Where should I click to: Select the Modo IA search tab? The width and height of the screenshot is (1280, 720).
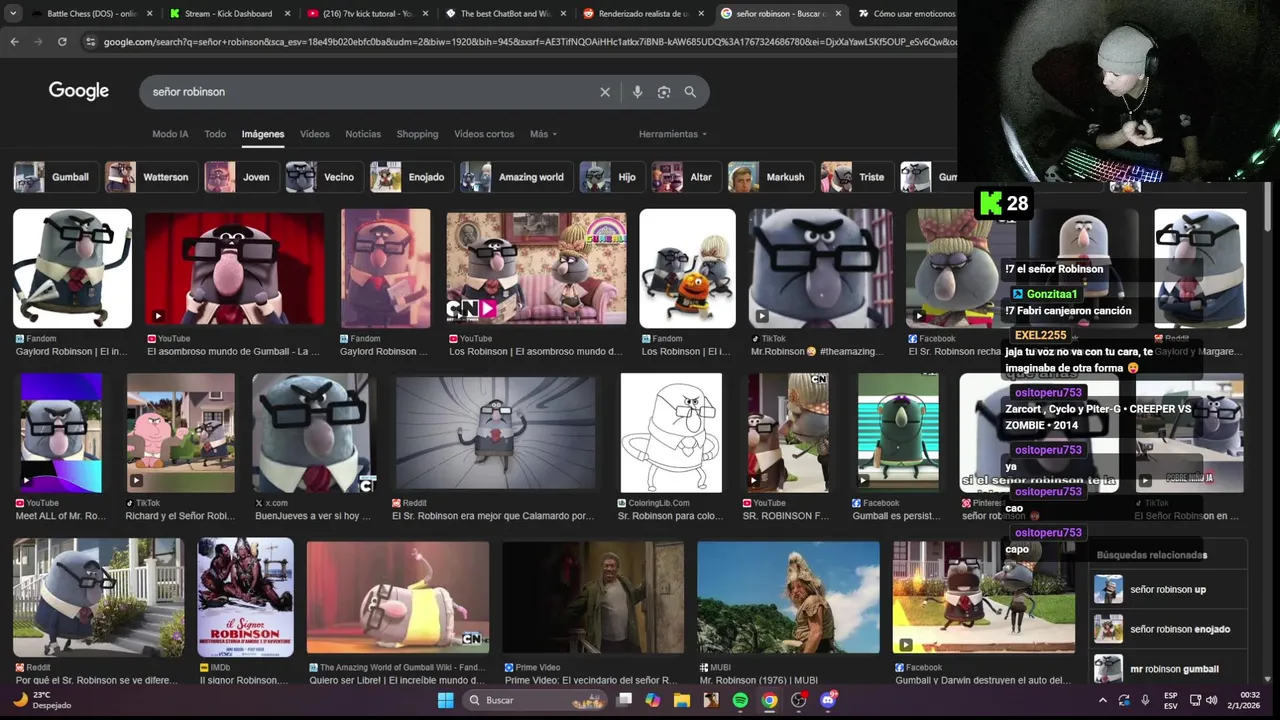tap(170, 134)
